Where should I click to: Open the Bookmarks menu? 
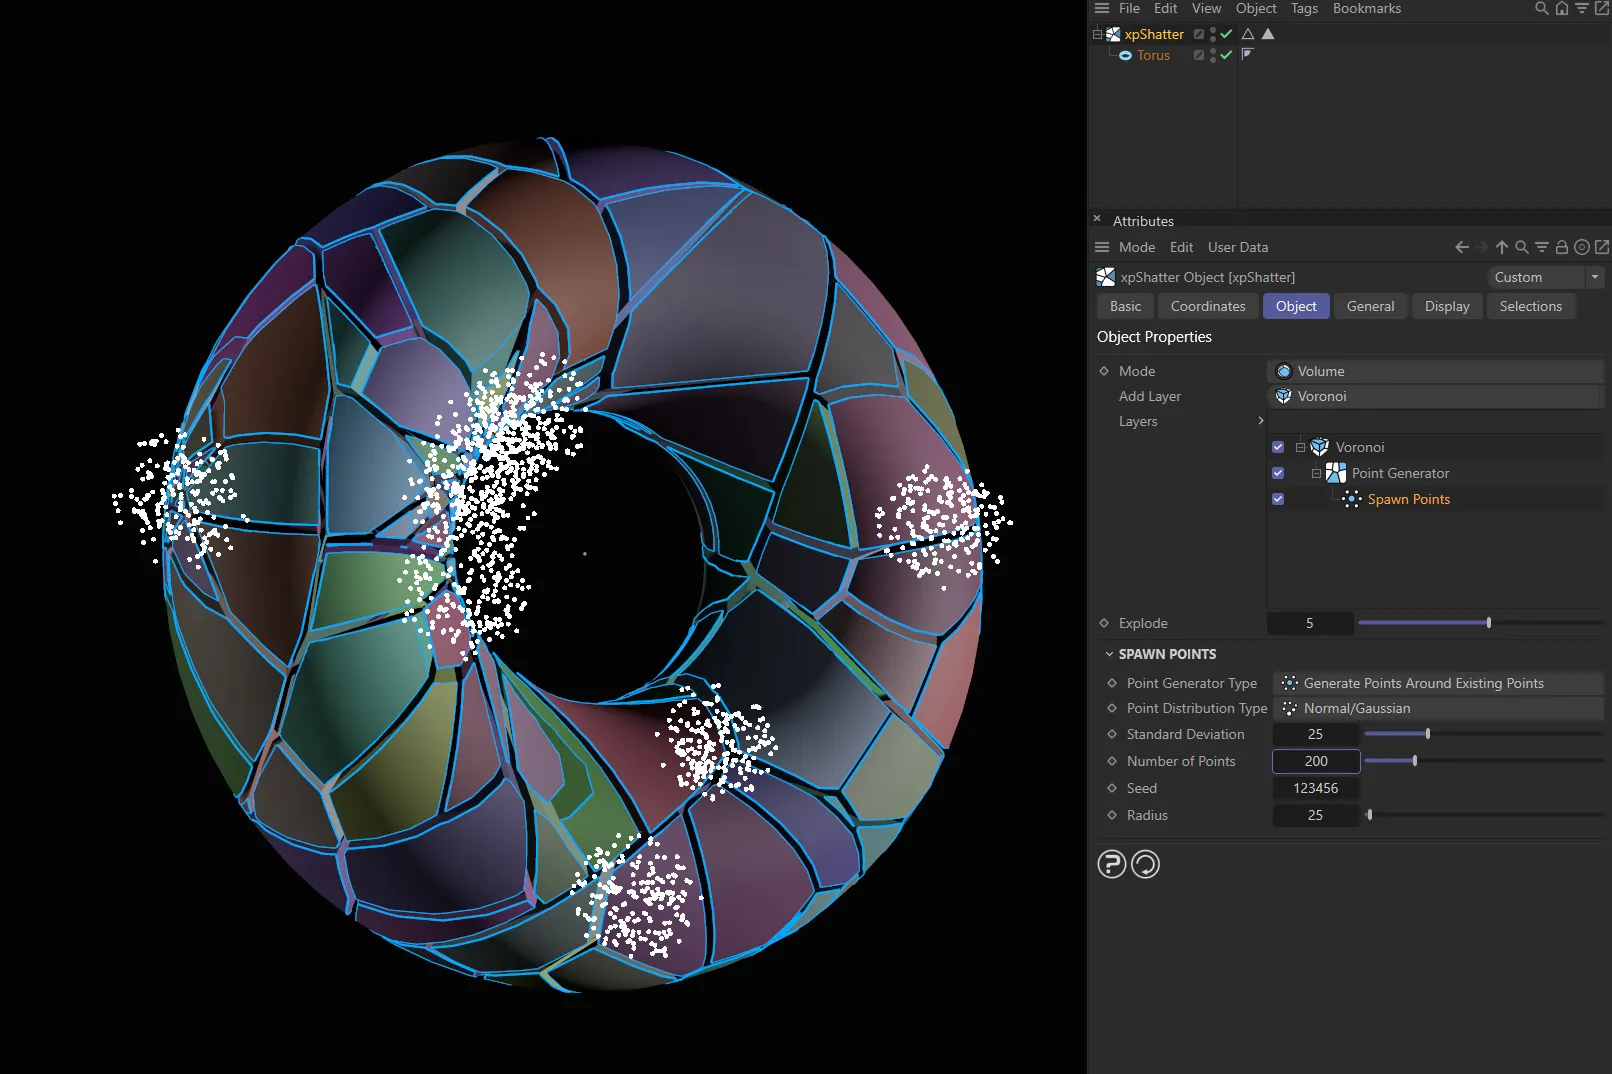1366,8
